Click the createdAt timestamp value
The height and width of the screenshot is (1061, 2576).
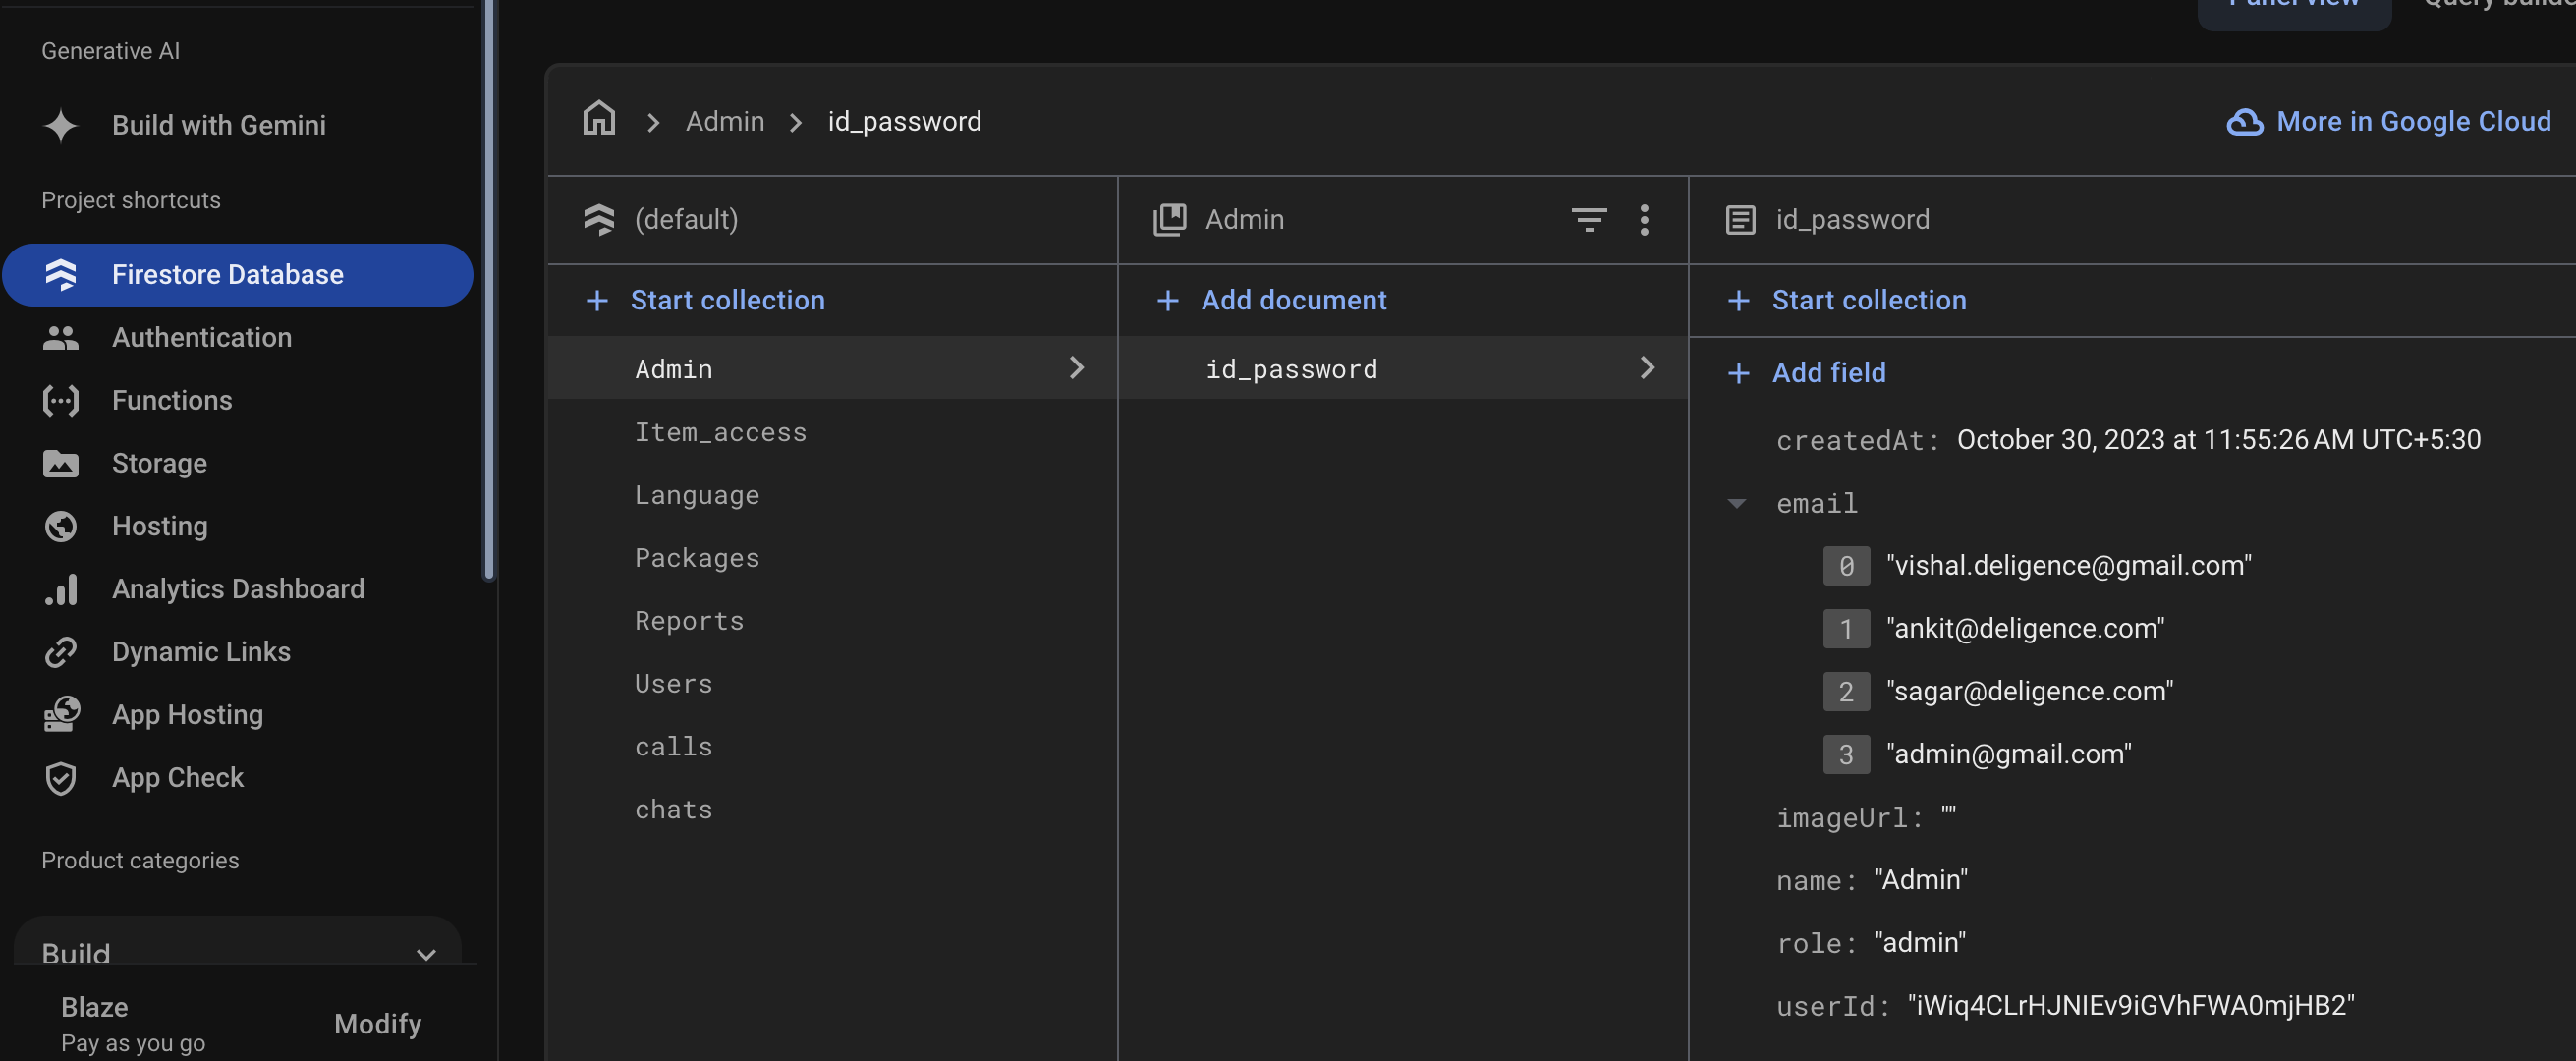(x=2218, y=440)
